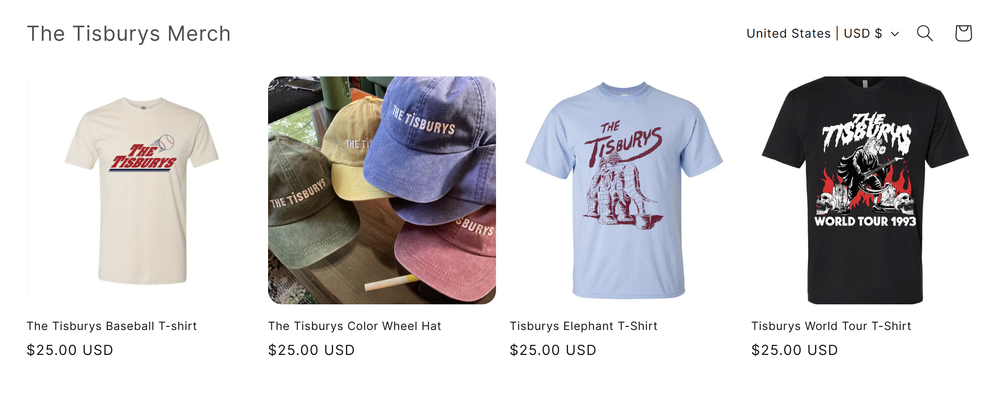1000x404 pixels.
Task: Open the search magnifier icon
Action: coord(925,33)
